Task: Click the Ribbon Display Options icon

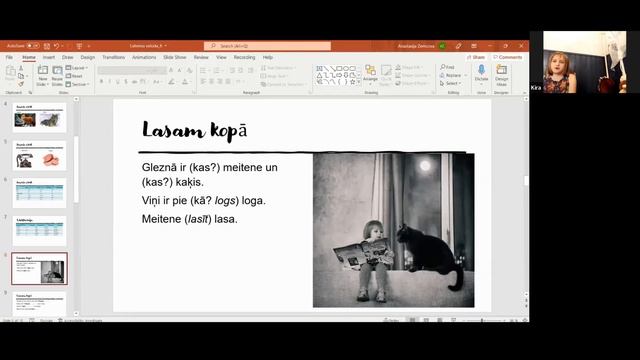Action: (x=474, y=46)
